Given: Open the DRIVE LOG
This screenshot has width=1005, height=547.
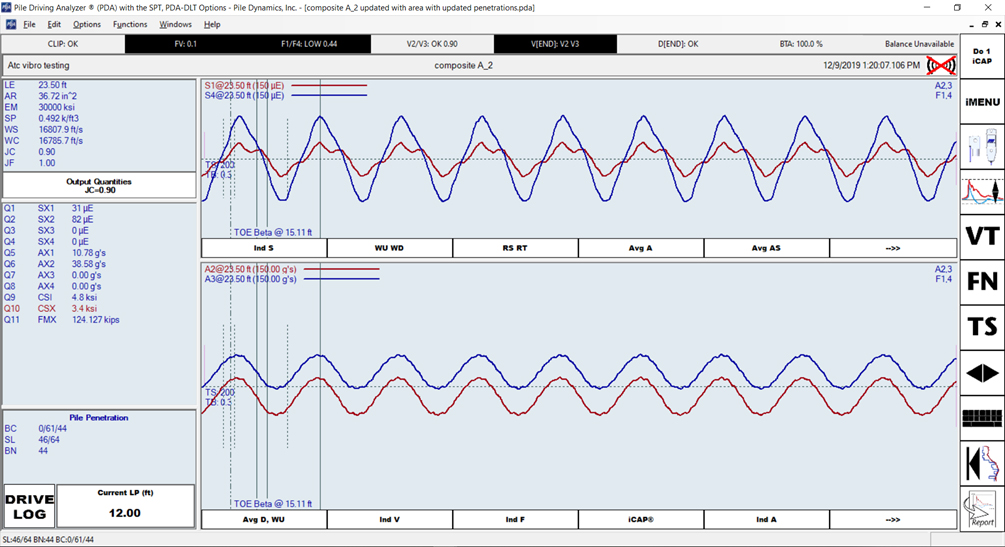Looking at the screenshot, I should [29, 507].
